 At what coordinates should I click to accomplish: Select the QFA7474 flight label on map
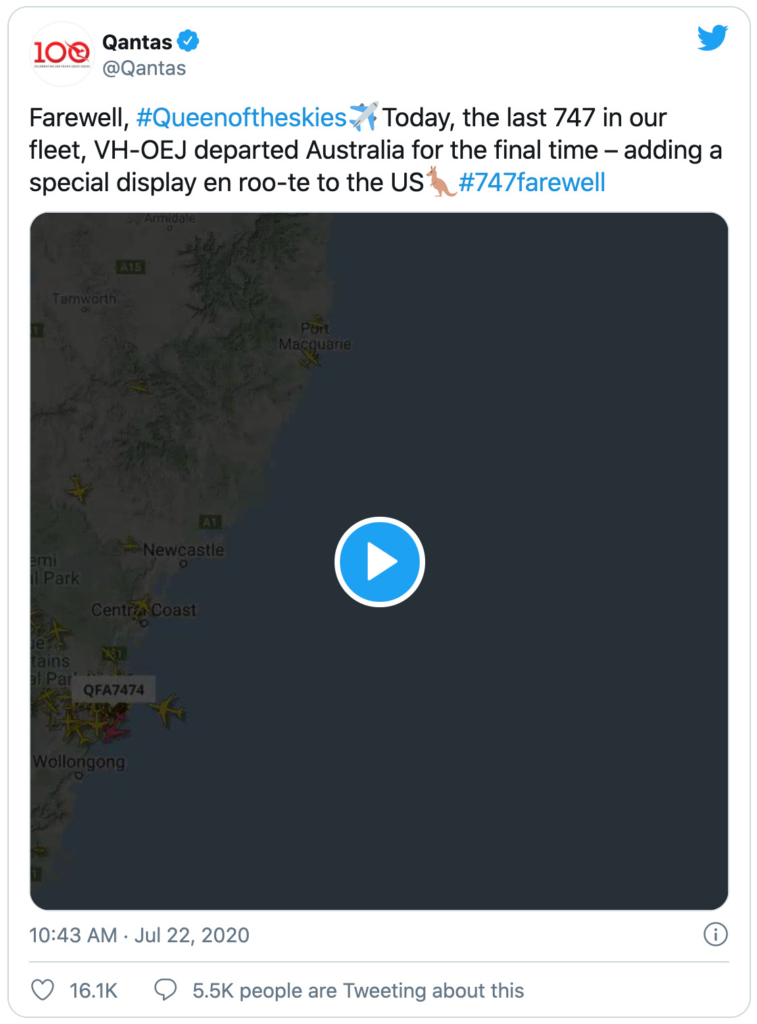point(114,690)
